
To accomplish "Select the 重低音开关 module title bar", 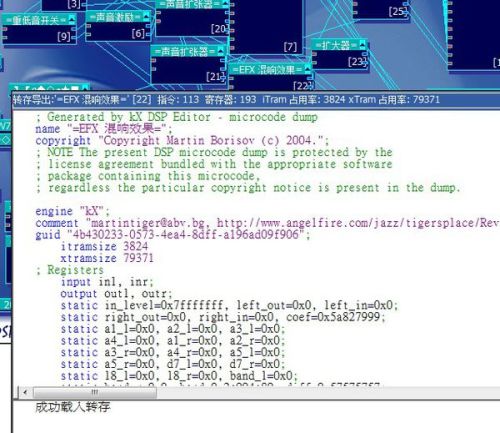I will pyautogui.click(x=39, y=20).
